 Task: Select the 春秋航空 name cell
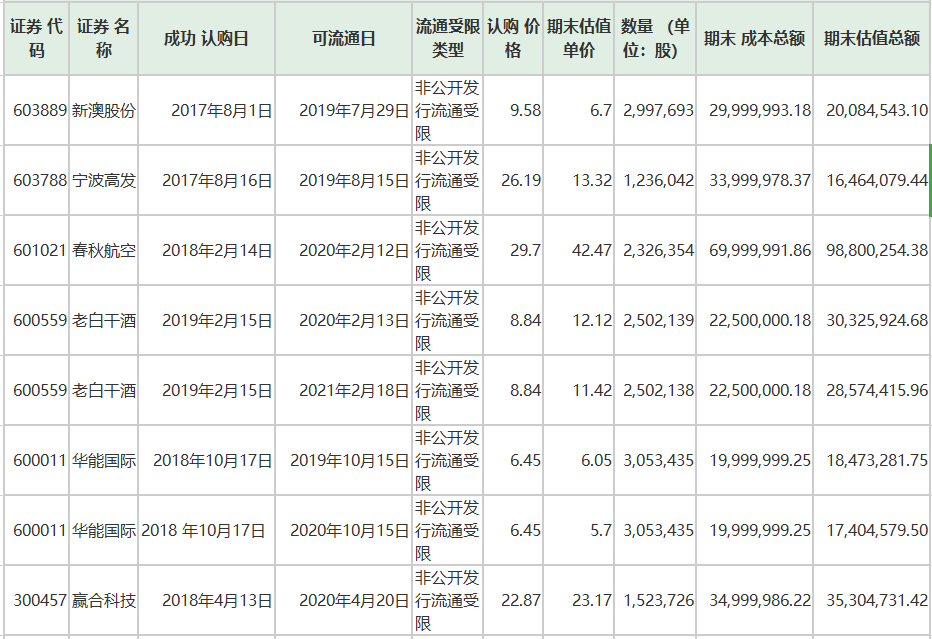pos(104,250)
